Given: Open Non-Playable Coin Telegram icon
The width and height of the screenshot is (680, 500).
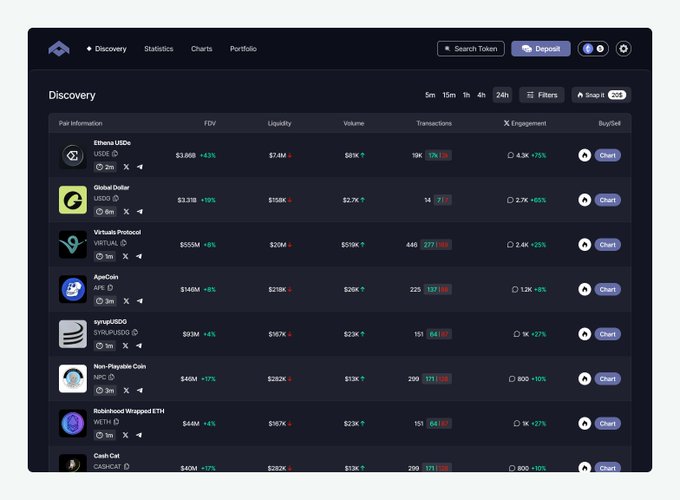Looking at the screenshot, I should point(140,390).
